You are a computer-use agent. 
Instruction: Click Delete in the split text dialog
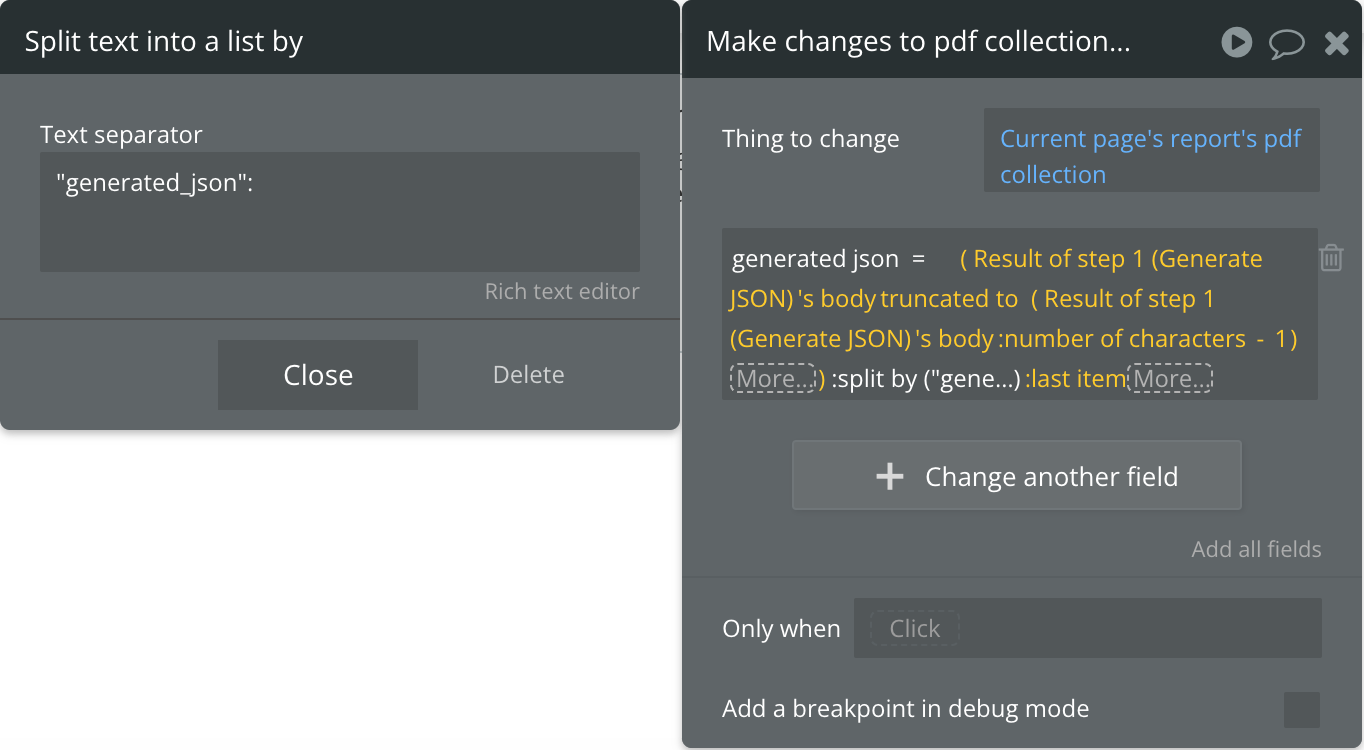[x=528, y=375]
